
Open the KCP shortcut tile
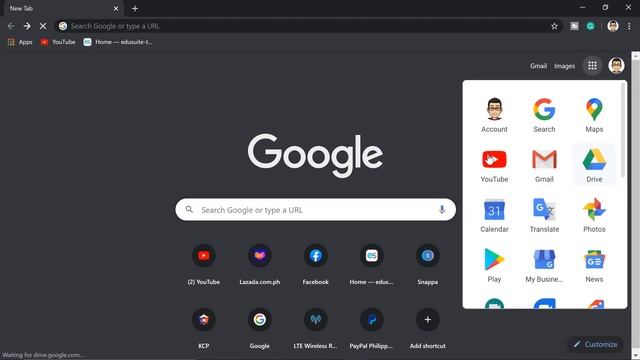(204, 328)
